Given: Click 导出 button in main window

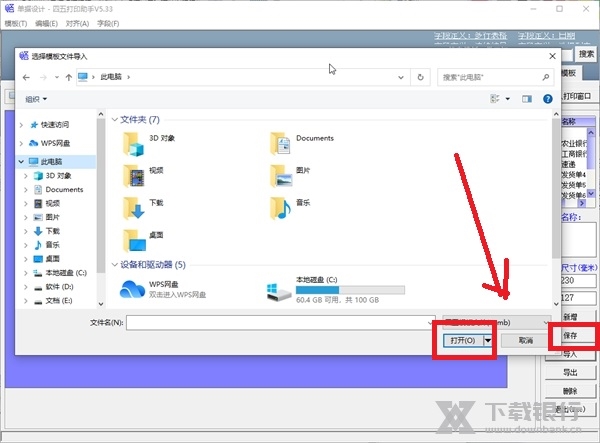Looking at the screenshot, I should pos(570,373).
